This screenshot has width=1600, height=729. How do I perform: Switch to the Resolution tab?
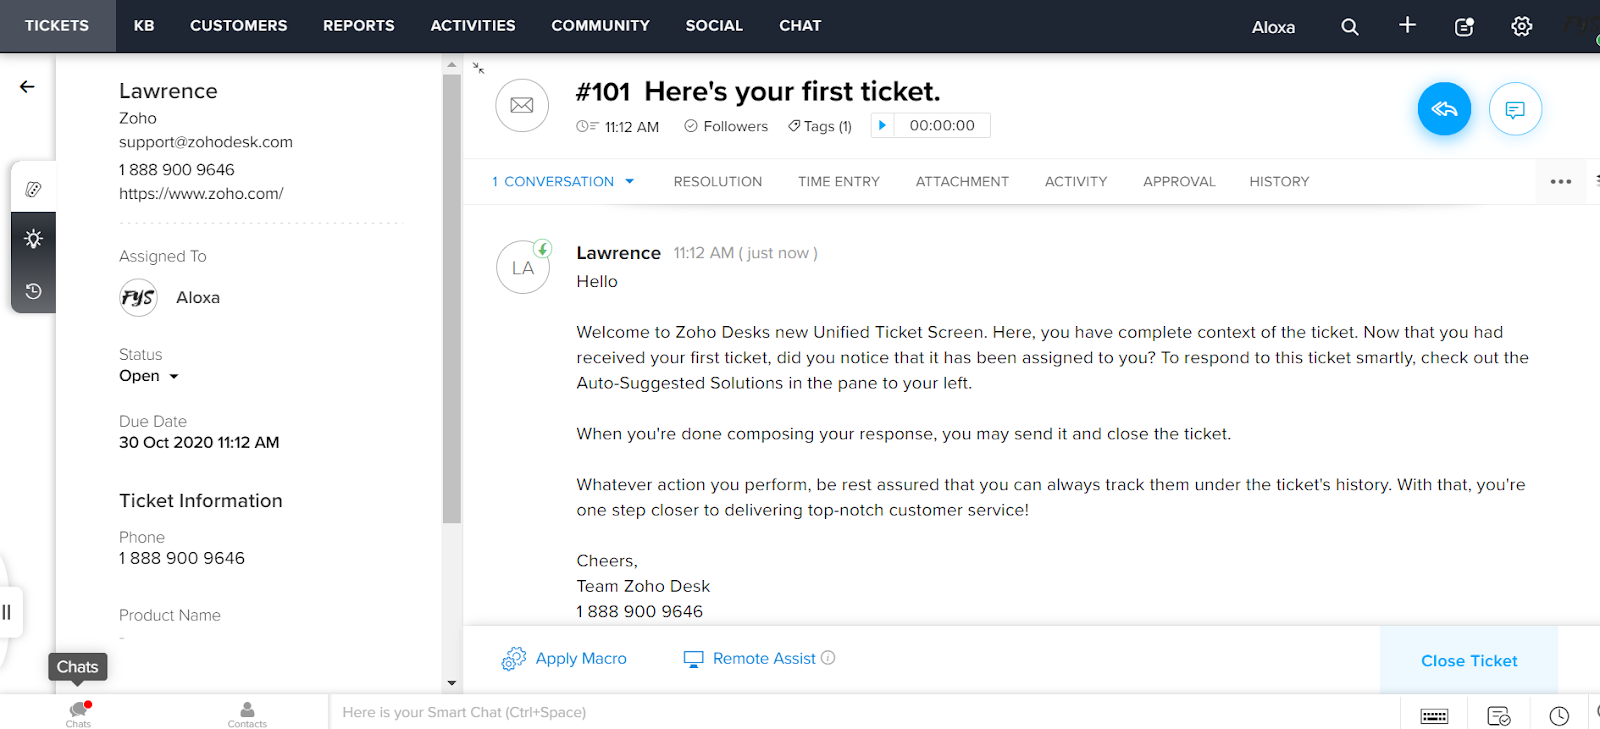pos(718,181)
